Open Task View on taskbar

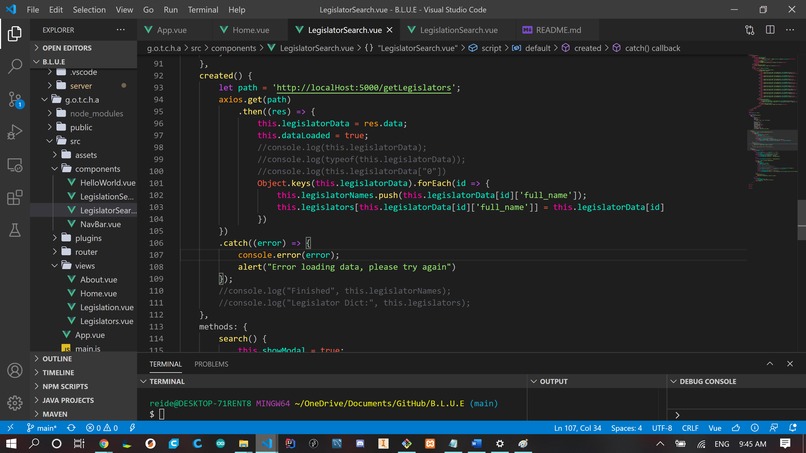click(x=79, y=443)
